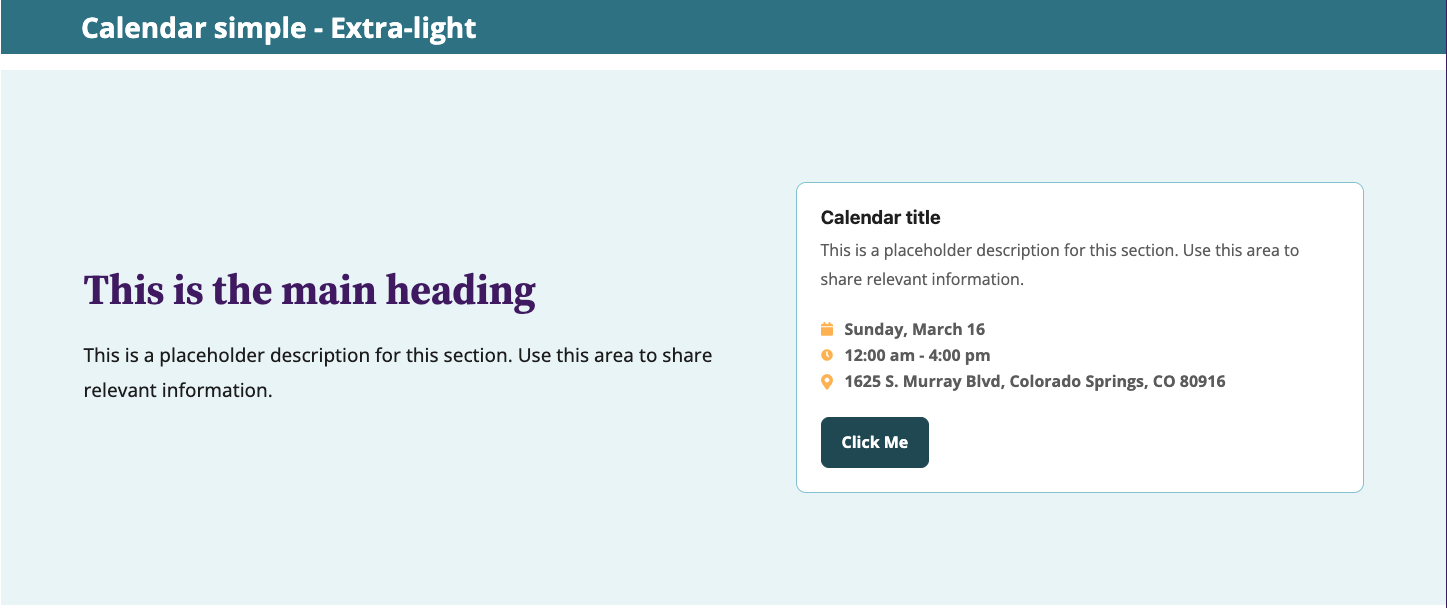Click 'This is the main heading' text
The width and height of the screenshot is (1447, 608).
point(309,291)
